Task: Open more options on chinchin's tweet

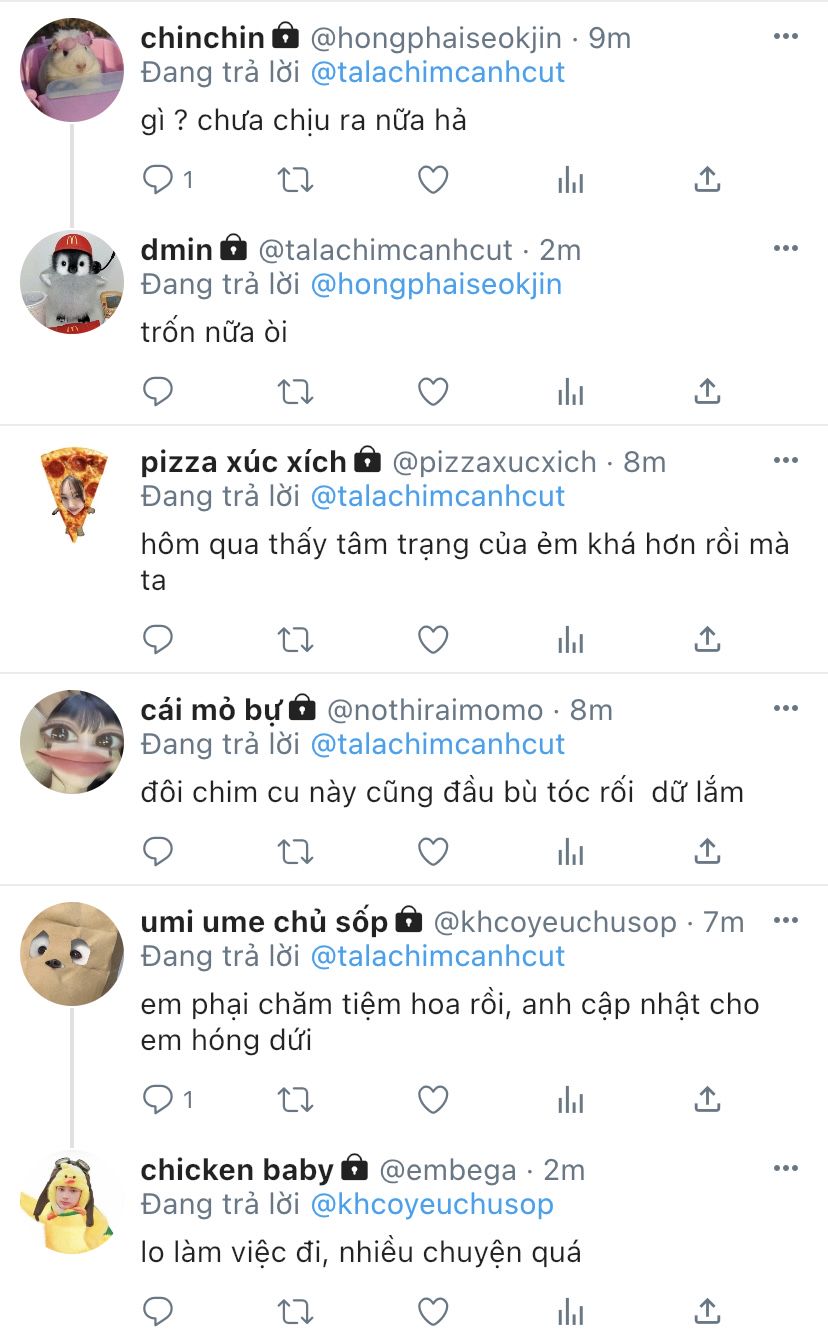Action: pyautogui.click(x=786, y=37)
